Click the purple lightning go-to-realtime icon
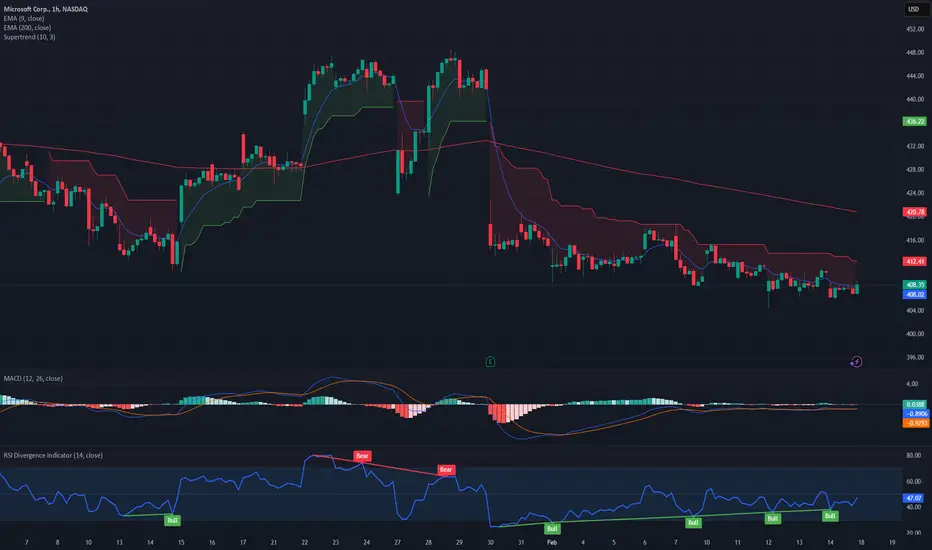 pos(856,362)
